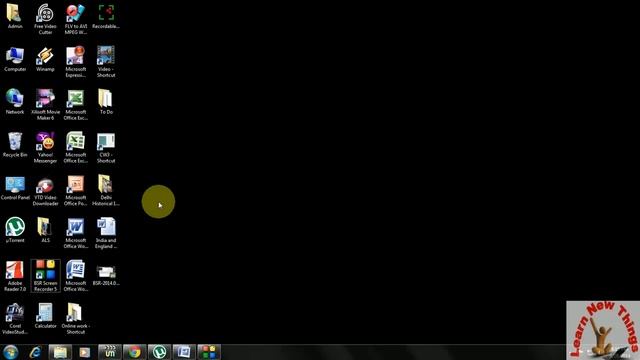Open the Calculator shortcut

[45, 316]
